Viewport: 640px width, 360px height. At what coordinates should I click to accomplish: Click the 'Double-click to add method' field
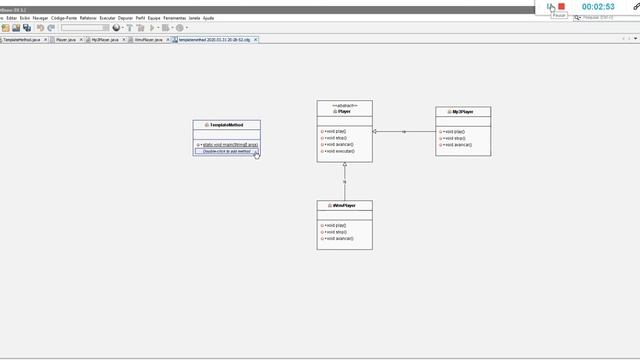(x=227, y=151)
